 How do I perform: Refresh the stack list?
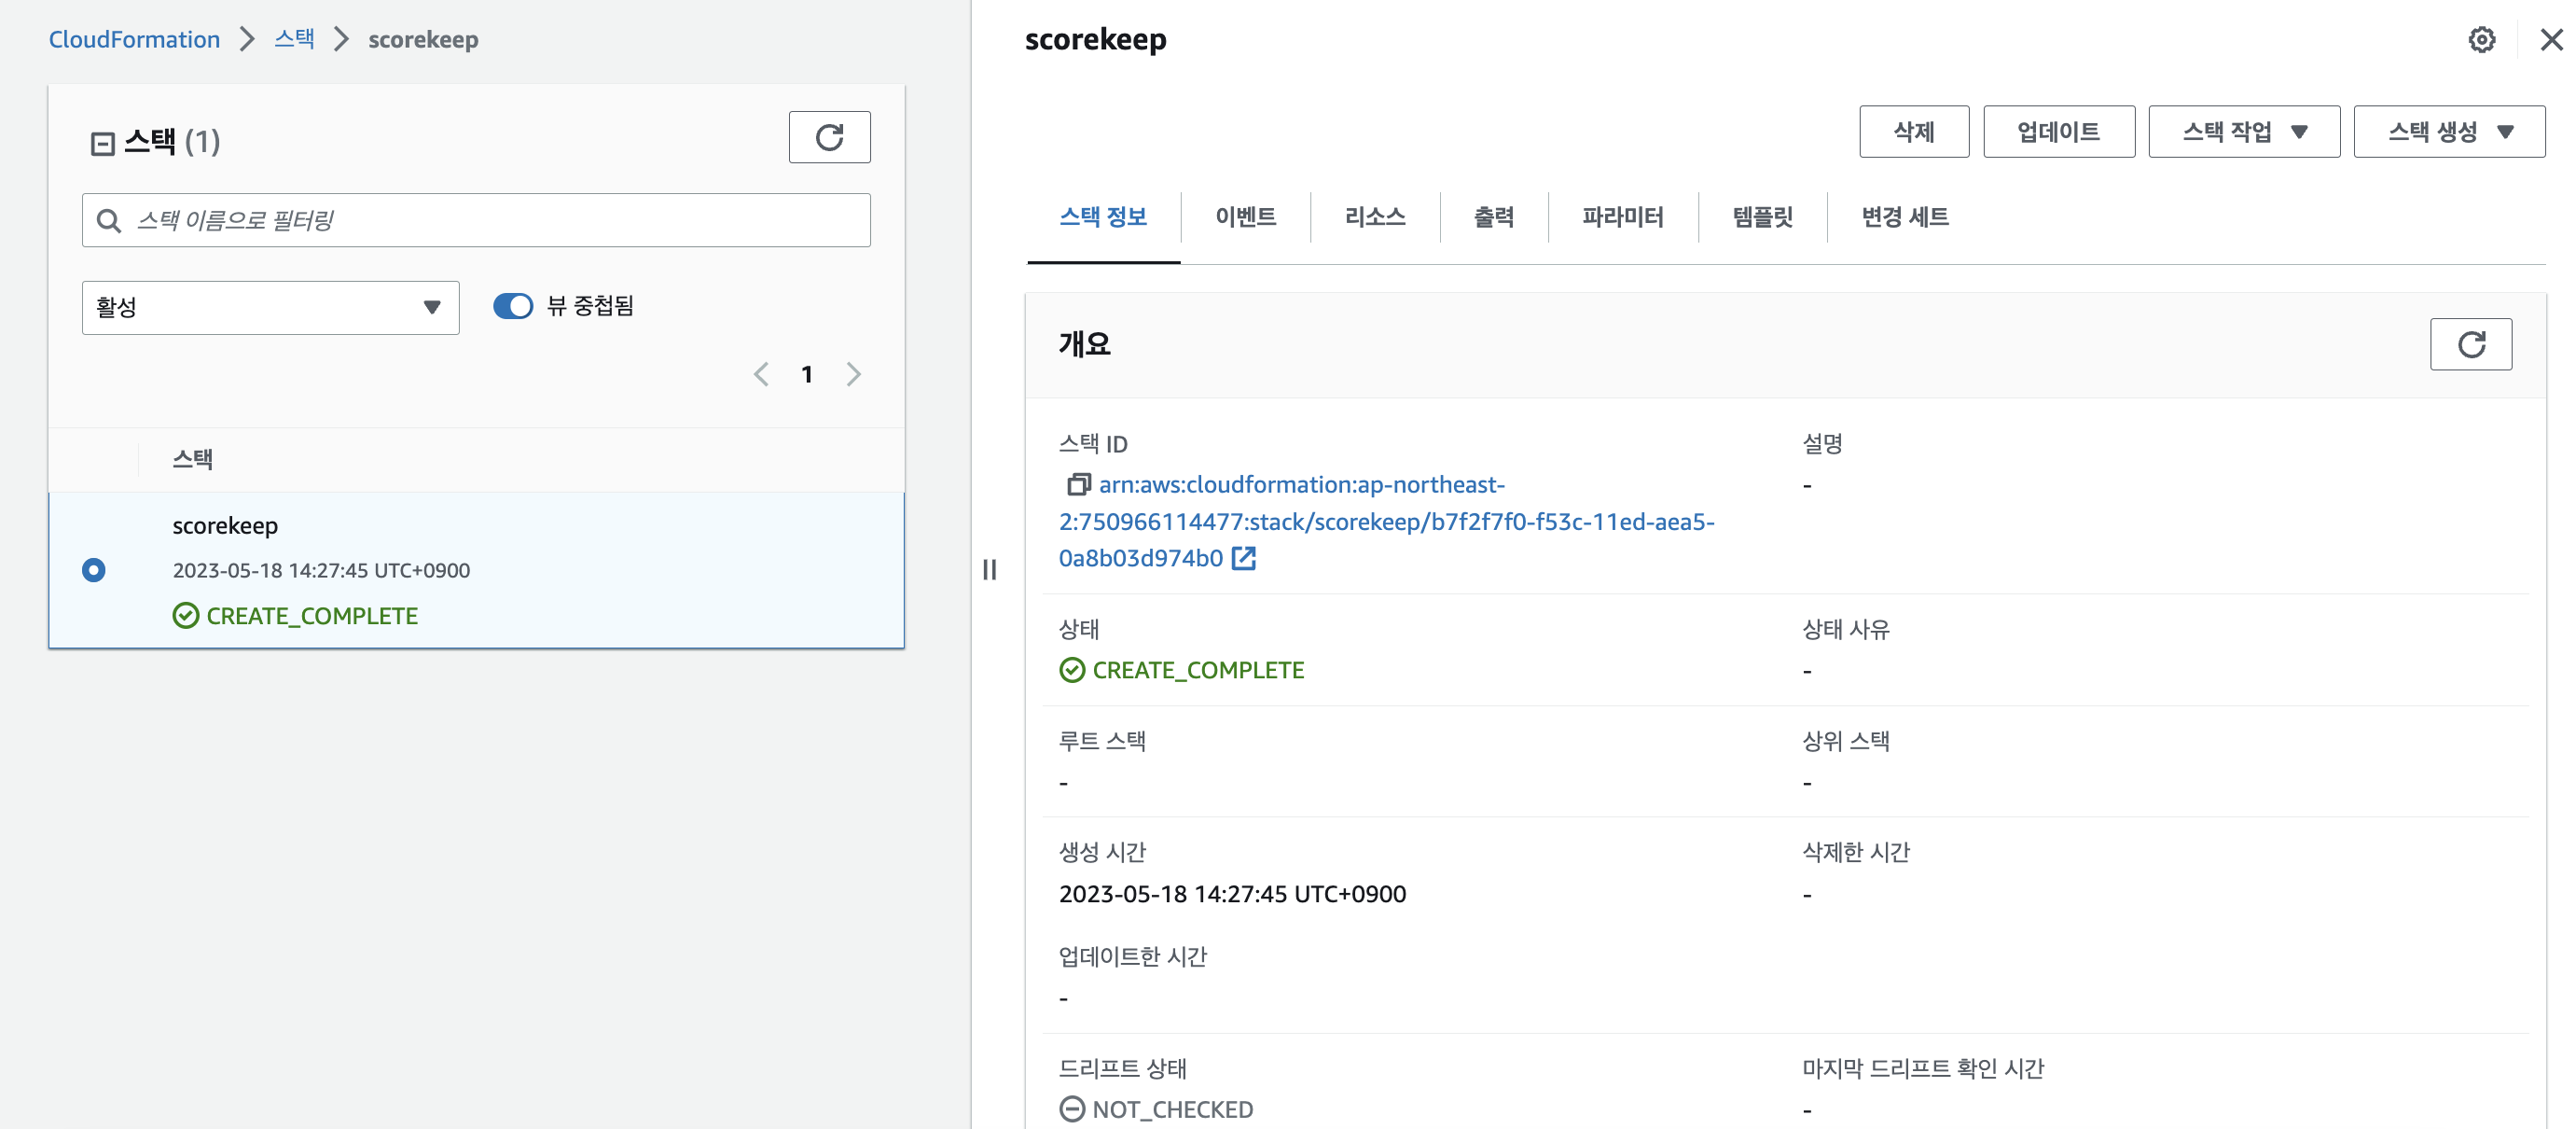pyautogui.click(x=829, y=137)
